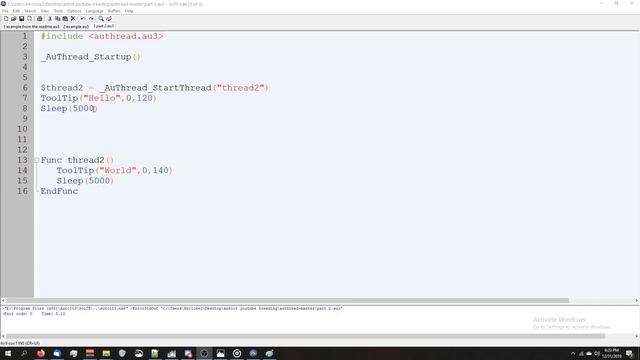Open the Edit menu
The height and width of the screenshot is (360, 640).
pyautogui.click(x=16, y=11)
